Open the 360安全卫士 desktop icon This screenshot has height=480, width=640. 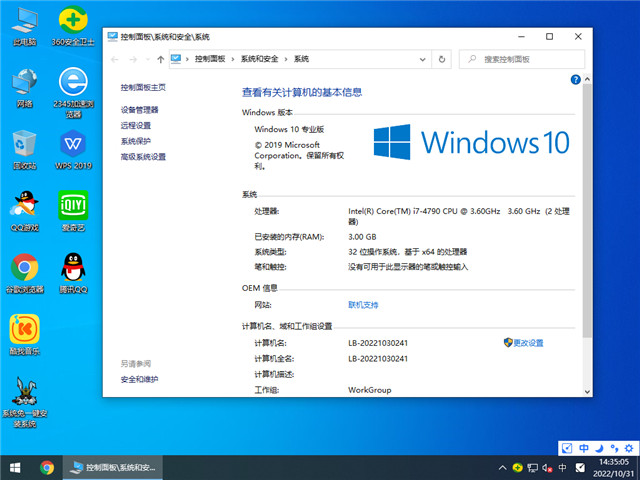tap(71, 22)
